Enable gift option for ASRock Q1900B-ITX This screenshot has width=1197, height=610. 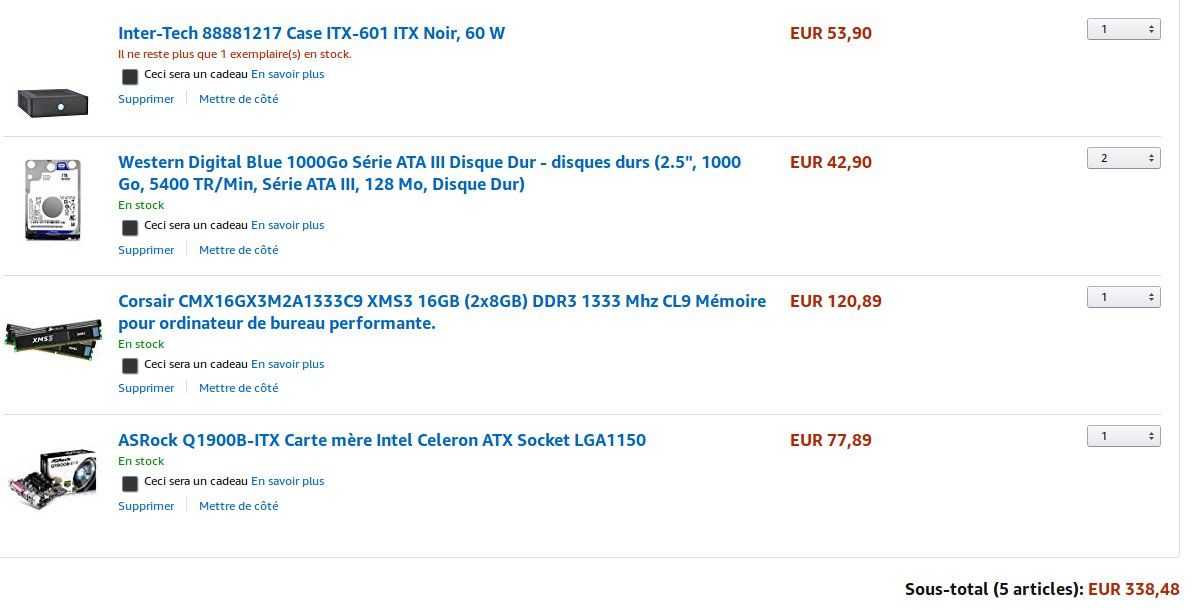pos(130,483)
